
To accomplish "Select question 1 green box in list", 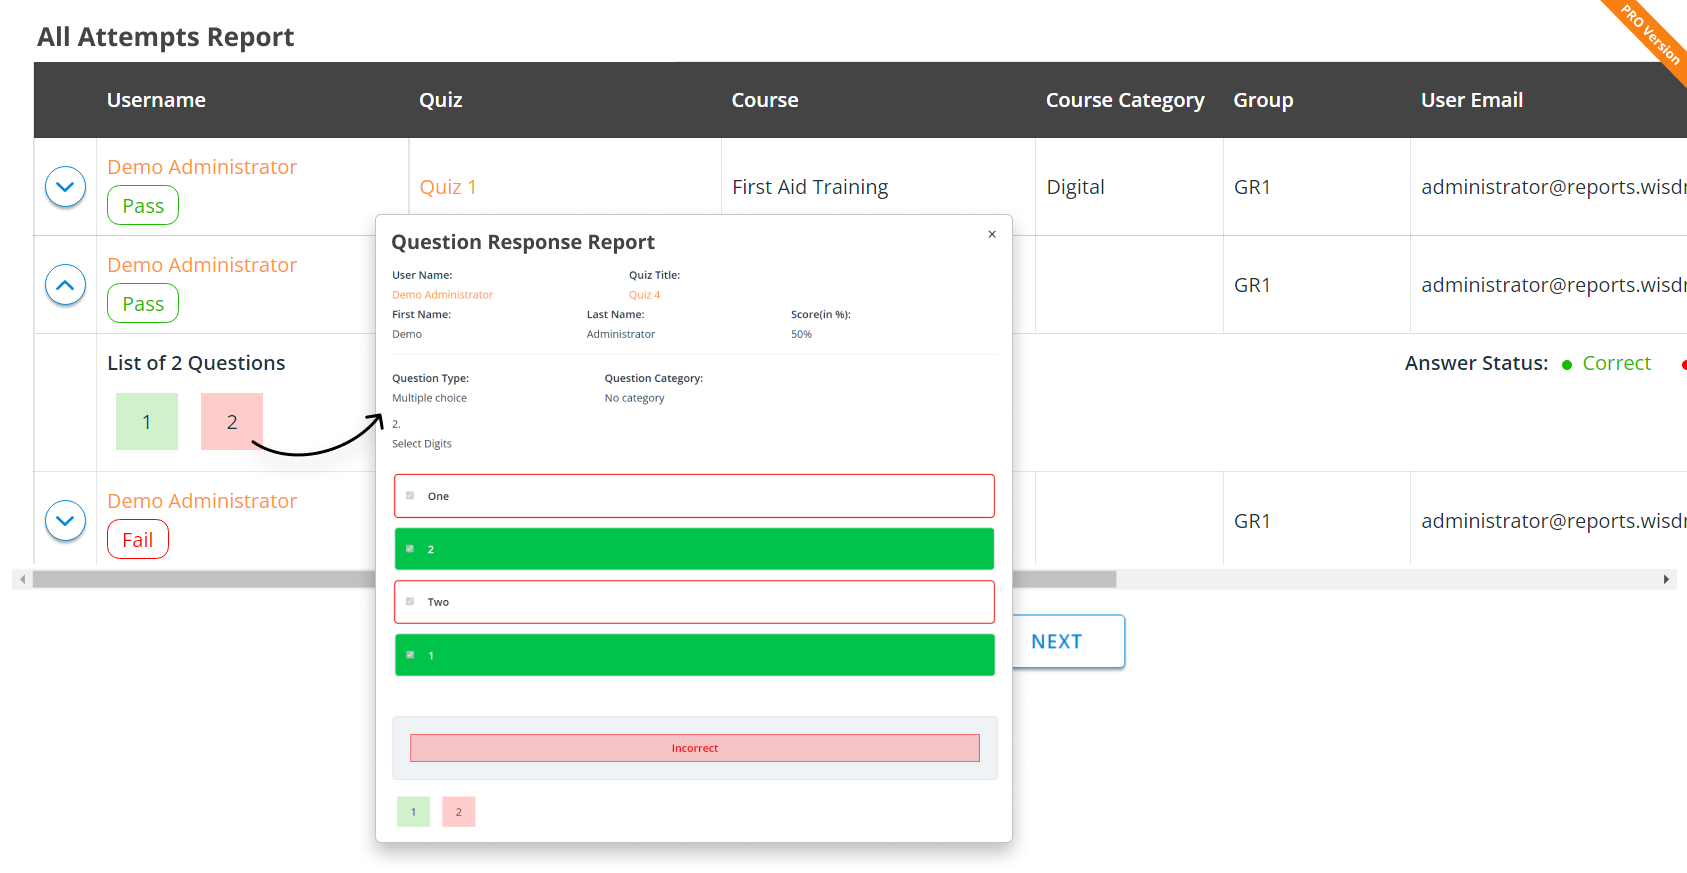I will click(147, 422).
